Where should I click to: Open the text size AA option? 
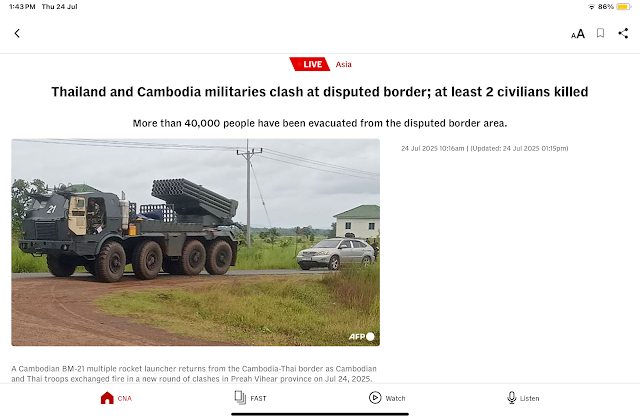click(578, 34)
